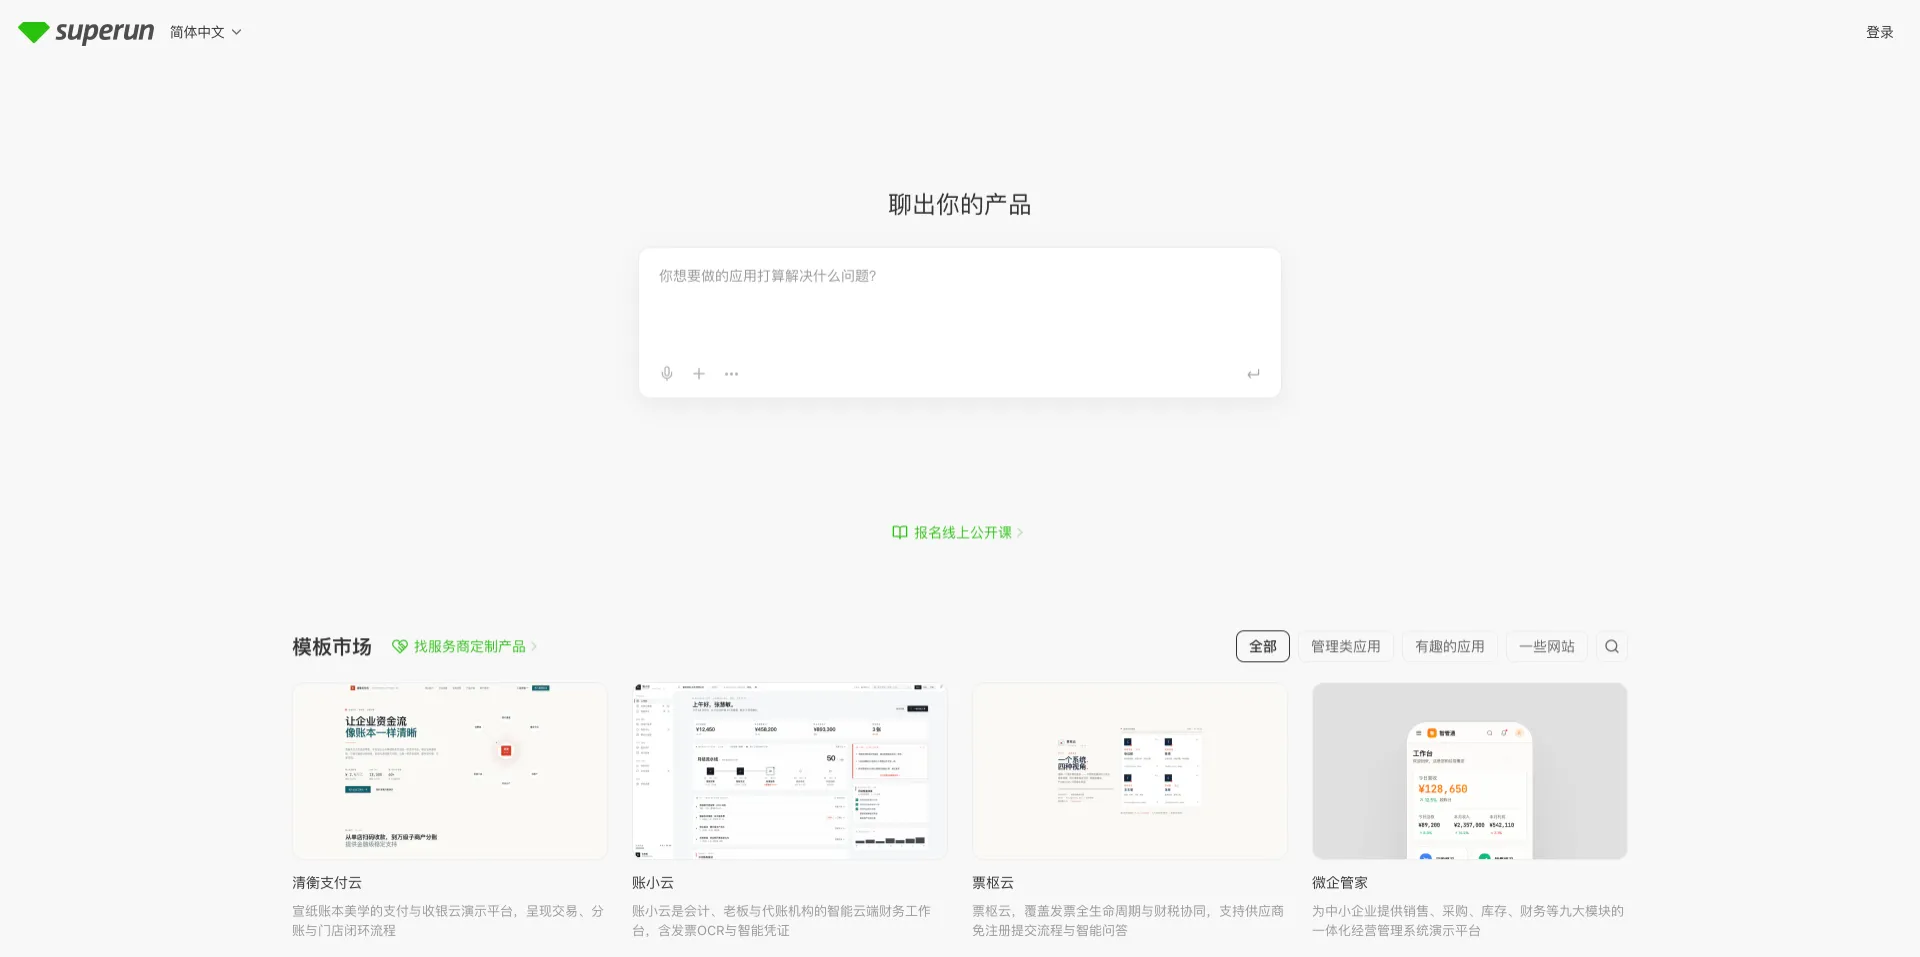Click the description under 微企管家

pyautogui.click(x=1468, y=921)
